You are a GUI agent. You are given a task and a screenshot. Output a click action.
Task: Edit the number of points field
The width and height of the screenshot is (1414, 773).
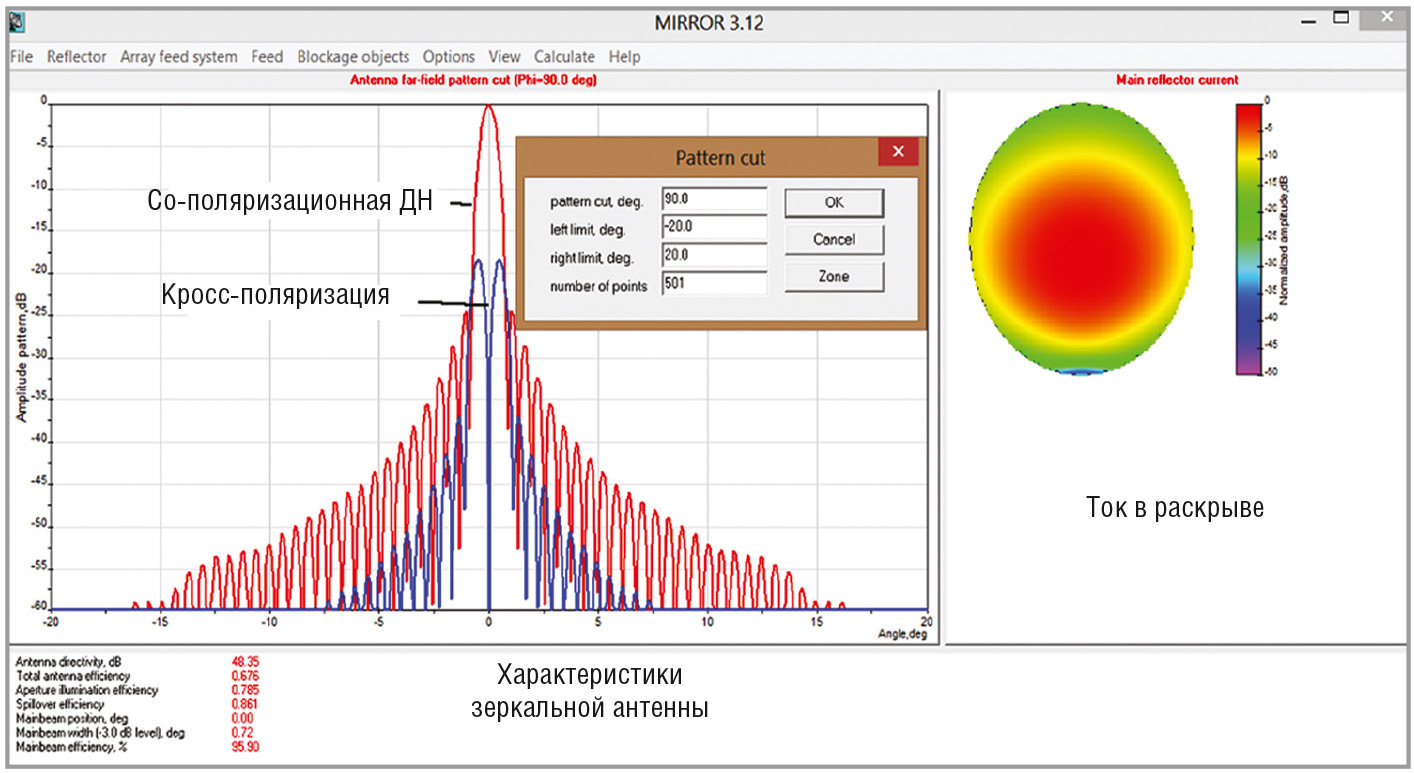tap(713, 285)
